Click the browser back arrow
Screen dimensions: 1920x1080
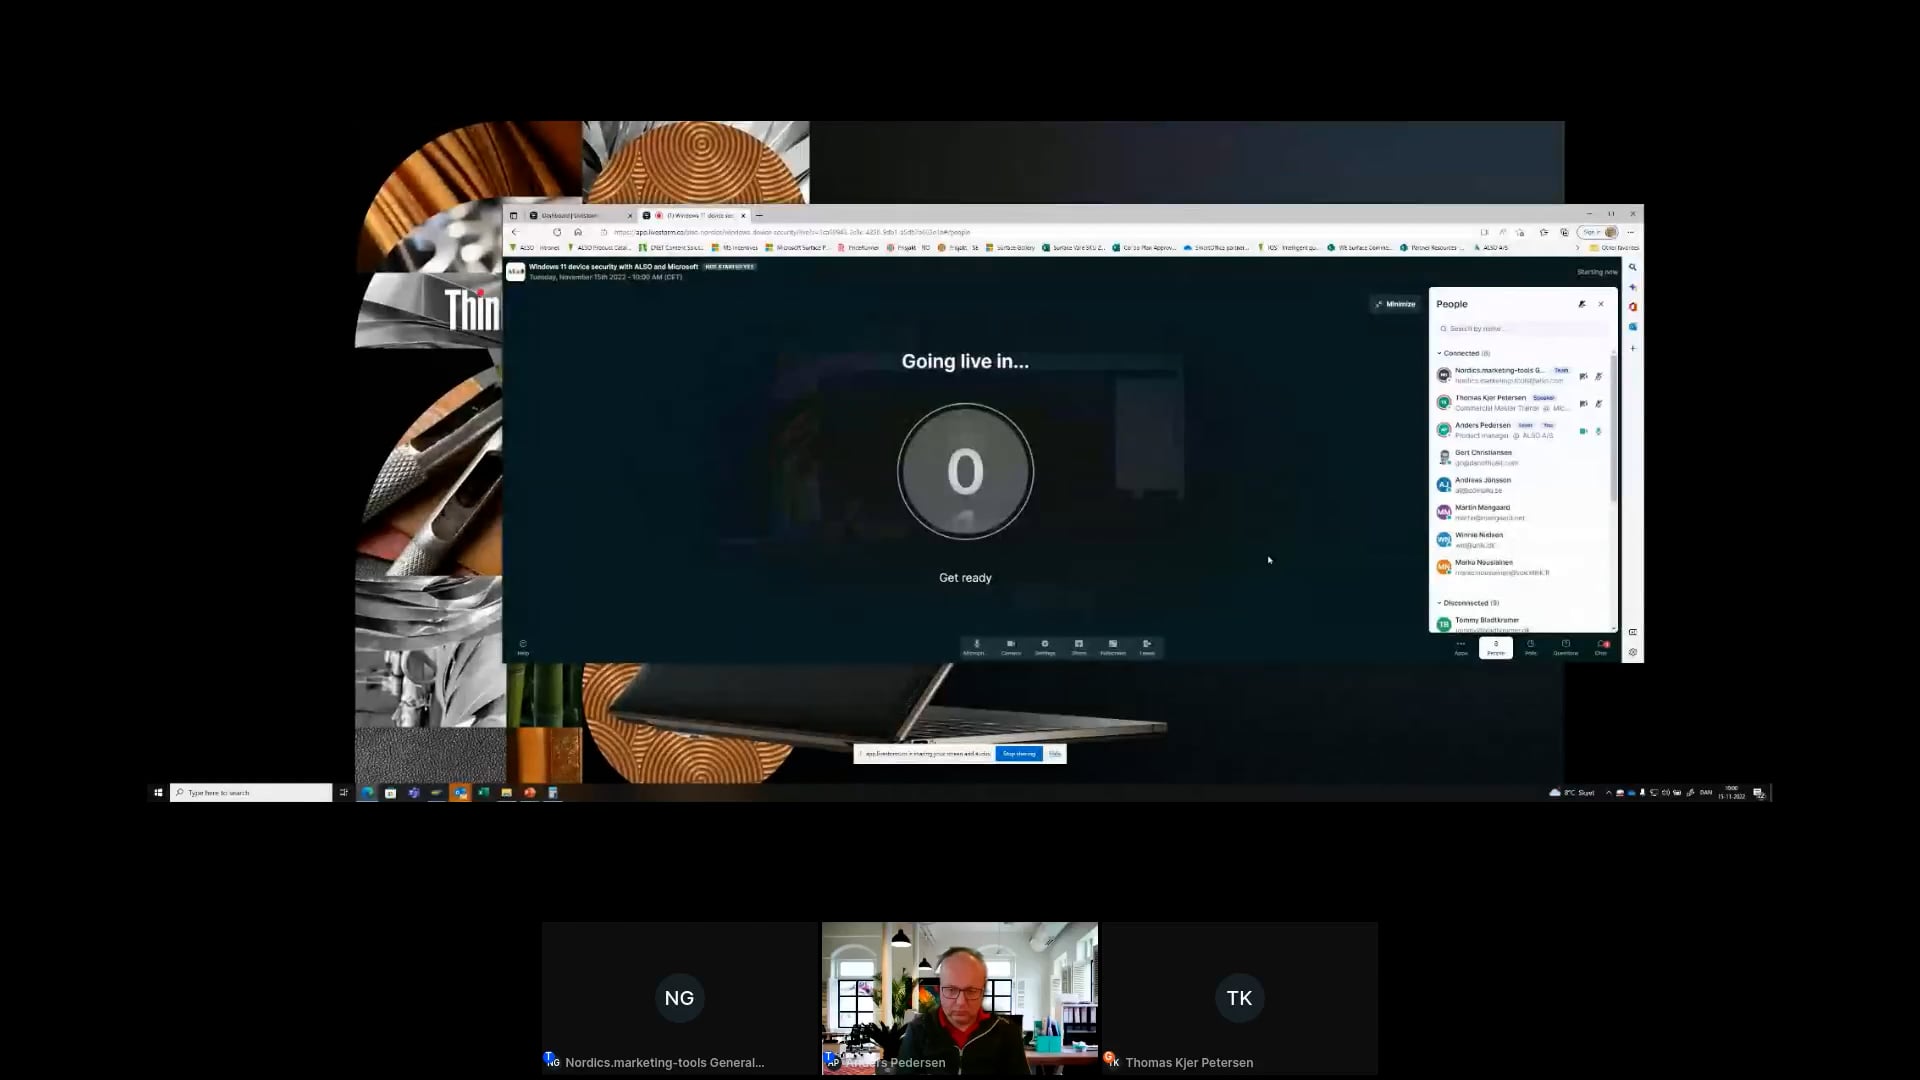point(515,232)
